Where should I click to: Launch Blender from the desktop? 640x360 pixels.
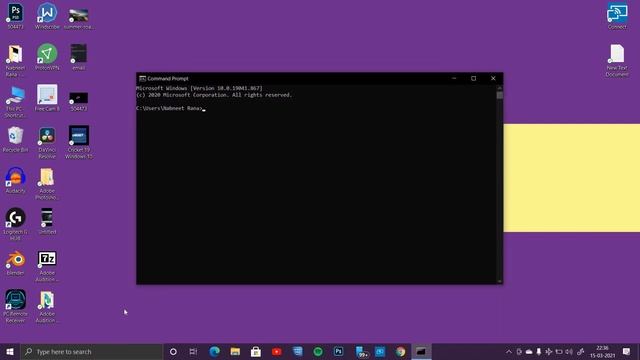tap(16, 262)
